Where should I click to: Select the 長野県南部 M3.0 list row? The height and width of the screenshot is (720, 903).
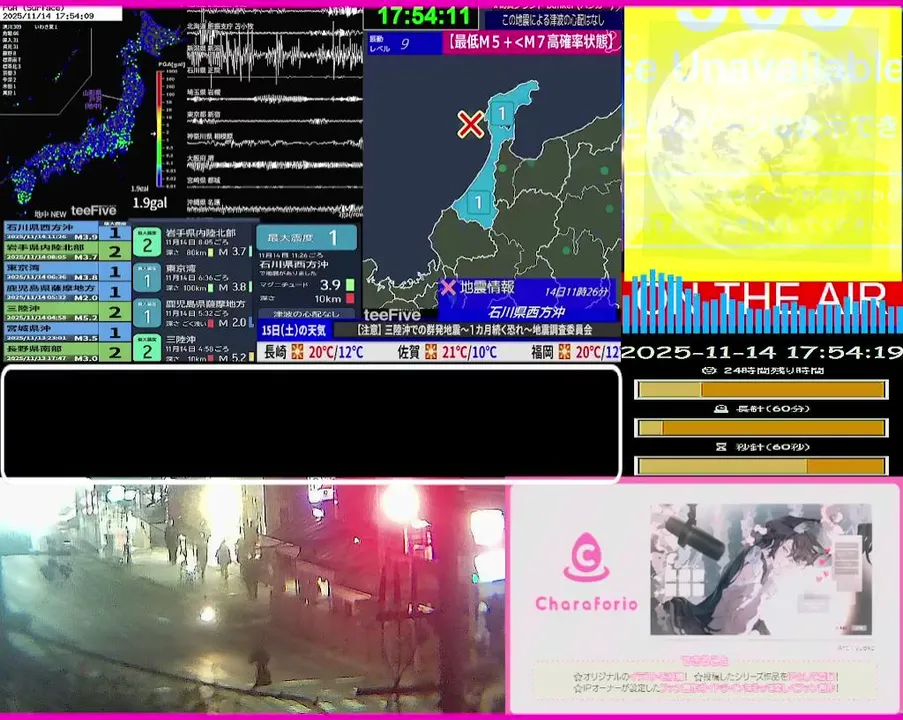pyautogui.click(x=67, y=352)
